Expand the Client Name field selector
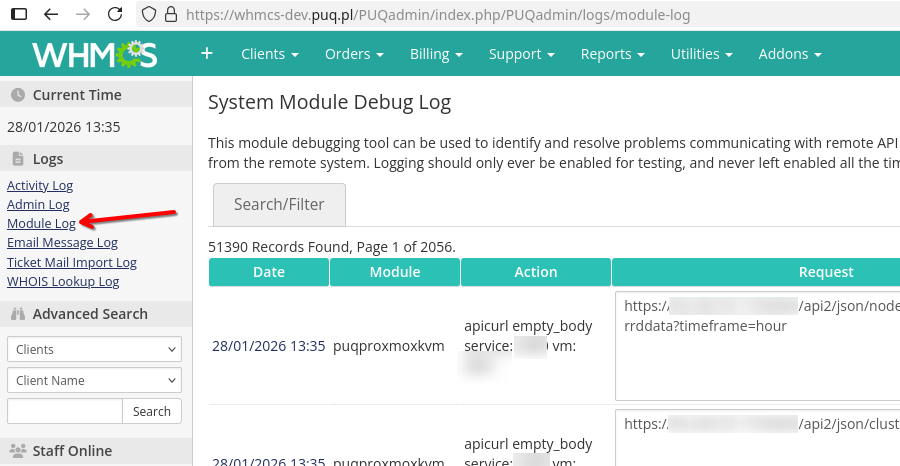Screen dimensions: 900x466 point(95,380)
